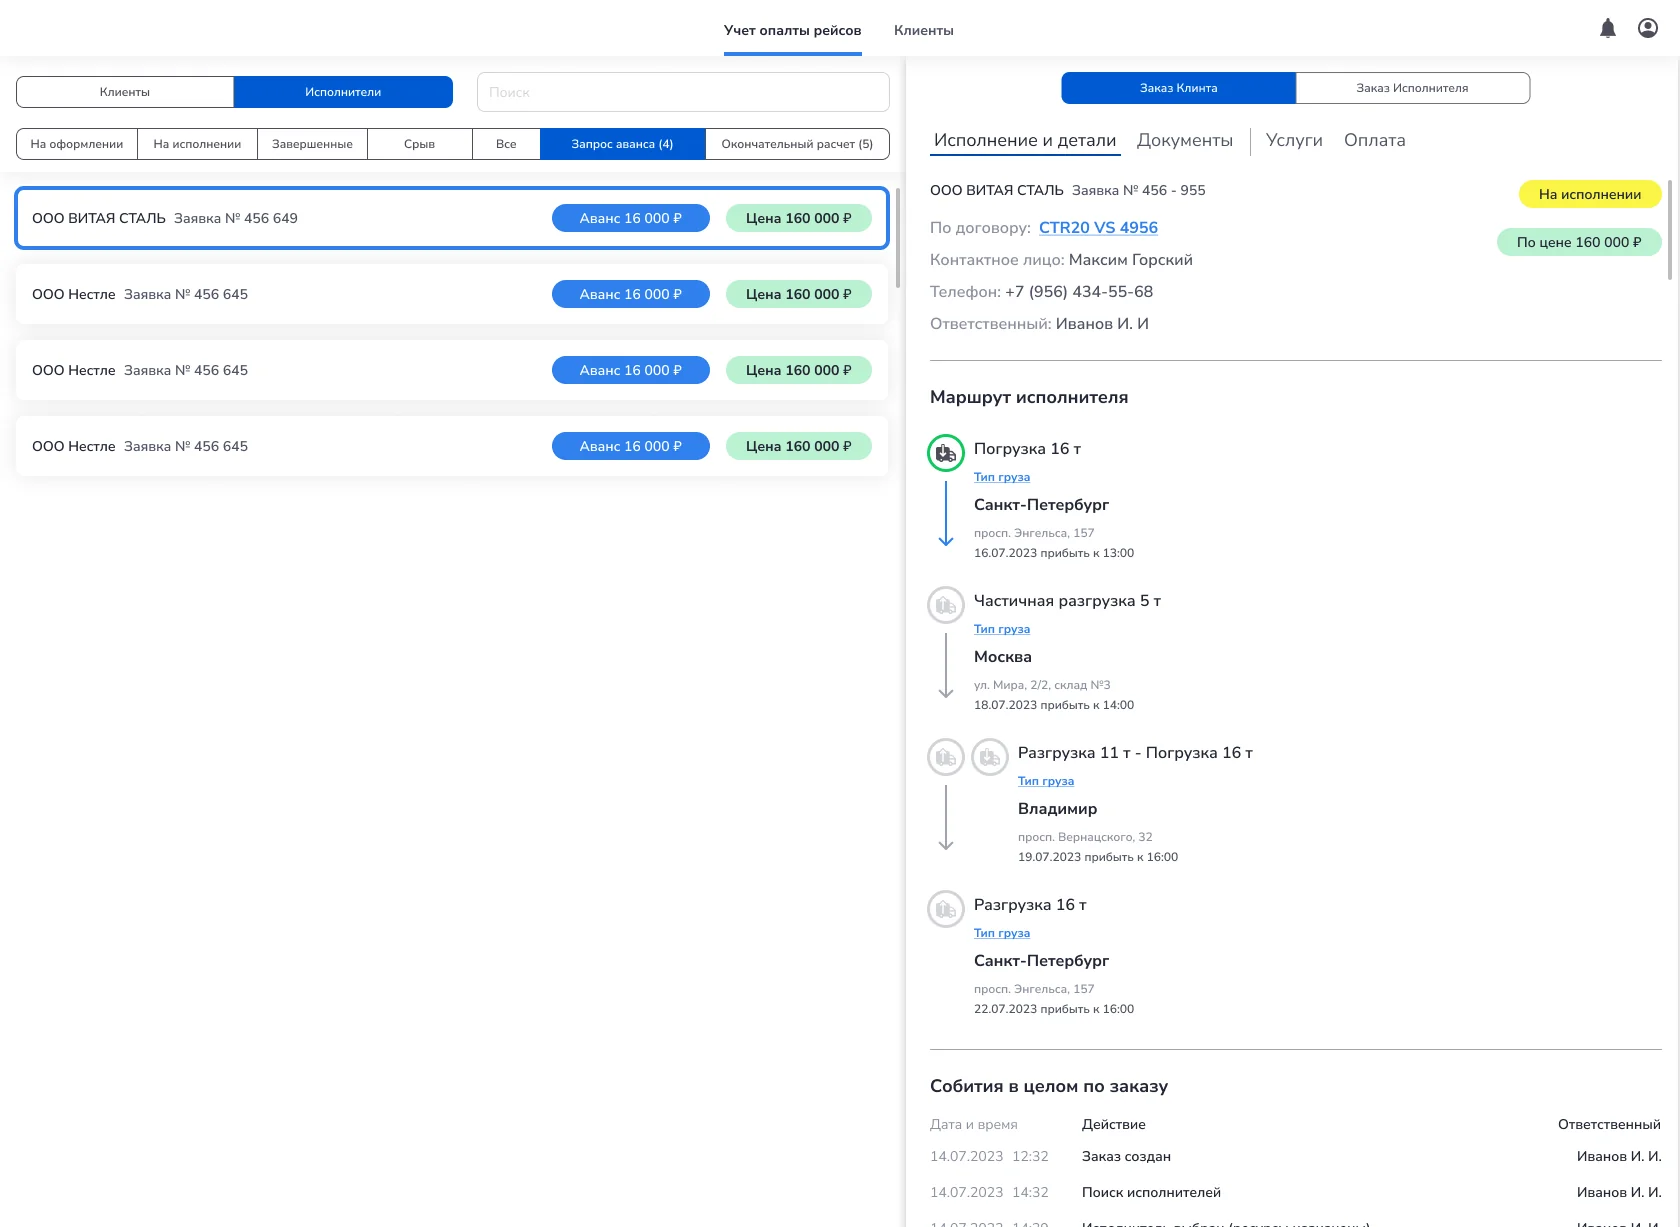
Task: Filter by Срыв status
Action: tap(420, 144)
